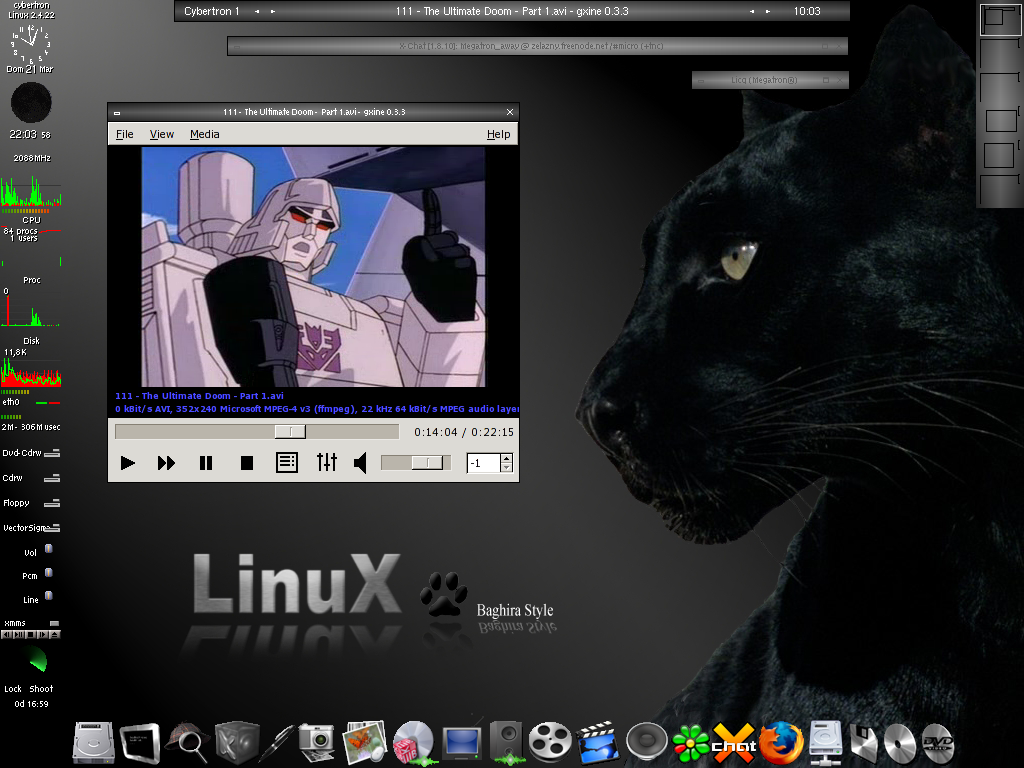Viewport: 1024px width, 768px height.
Task: Increase the speed spinner value above -1
Action: click(506, 458)
